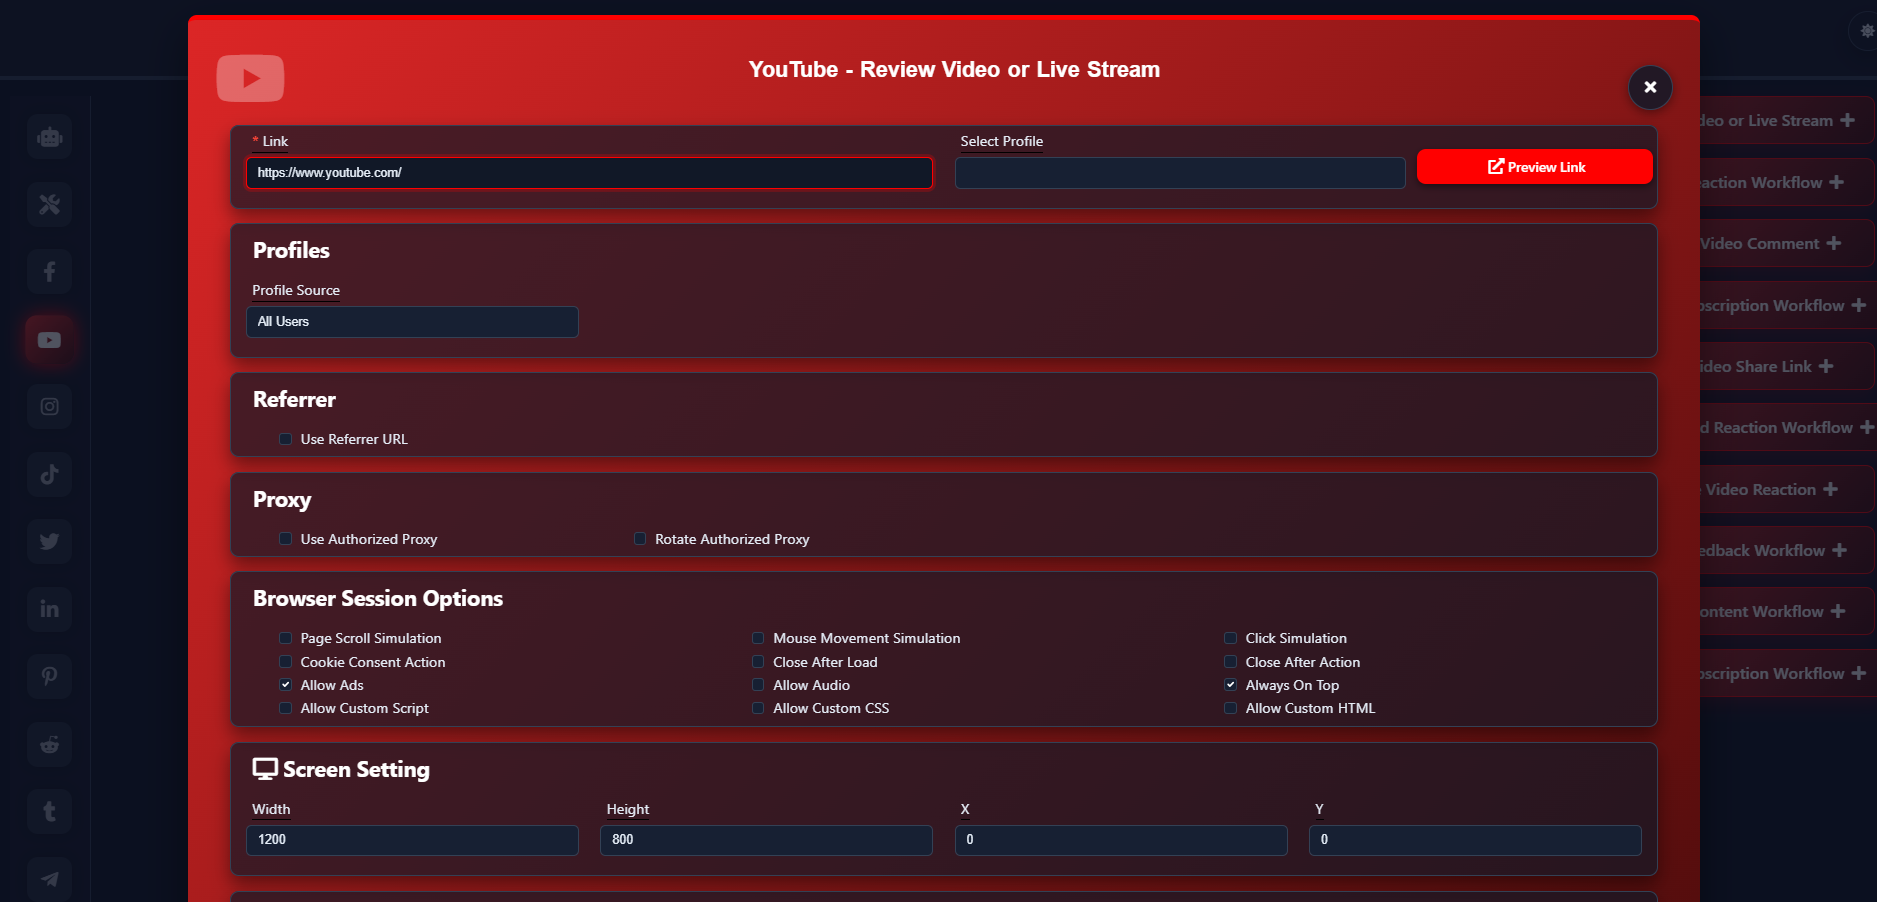Click the Preview Link button

click(1535, 167)
